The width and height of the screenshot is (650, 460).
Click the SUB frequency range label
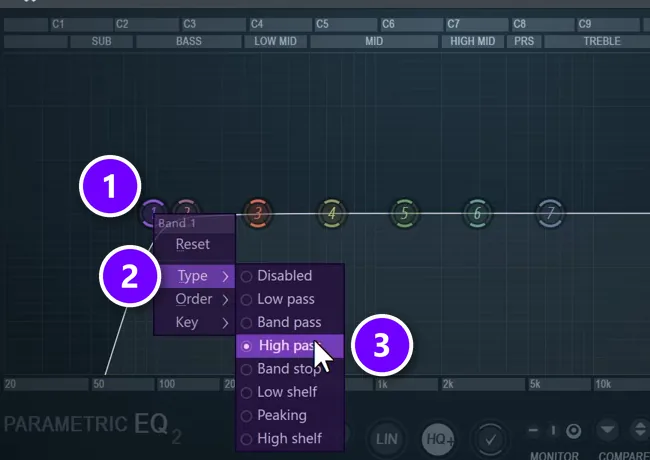tap(102, 41)
